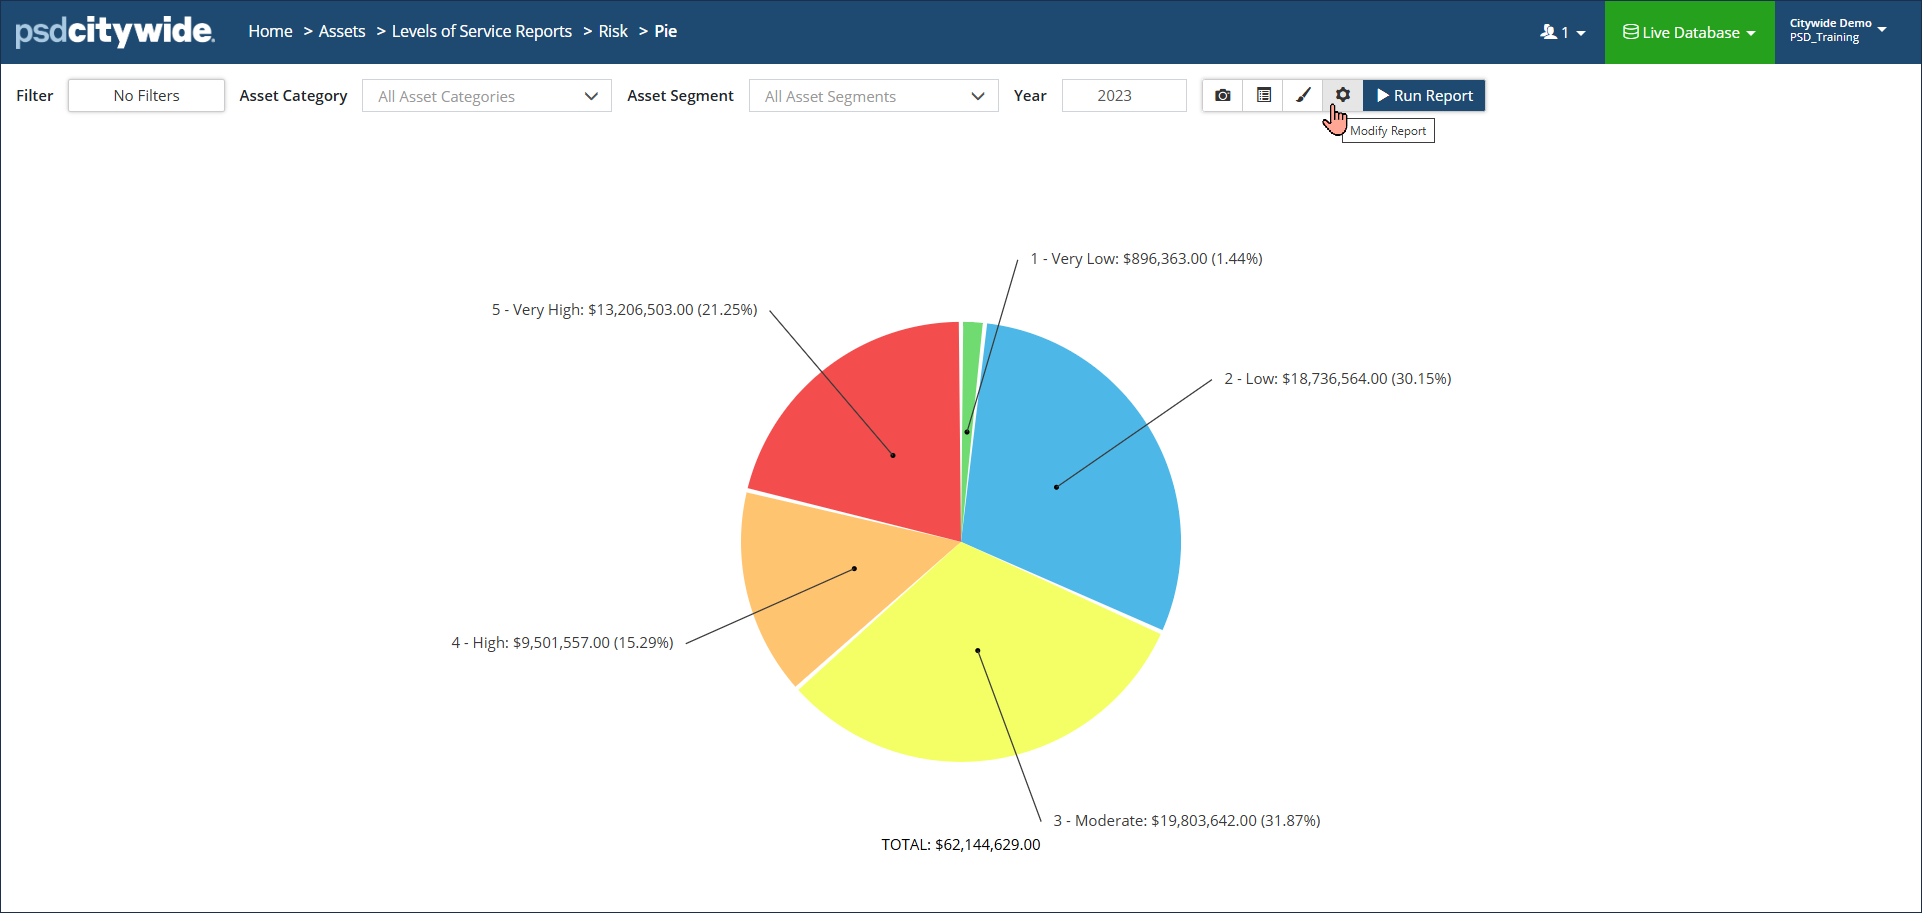Expand the Asset Category dropdown
Image resolution: width=1922 pixels, height=913 pixels.
(487, 96)
